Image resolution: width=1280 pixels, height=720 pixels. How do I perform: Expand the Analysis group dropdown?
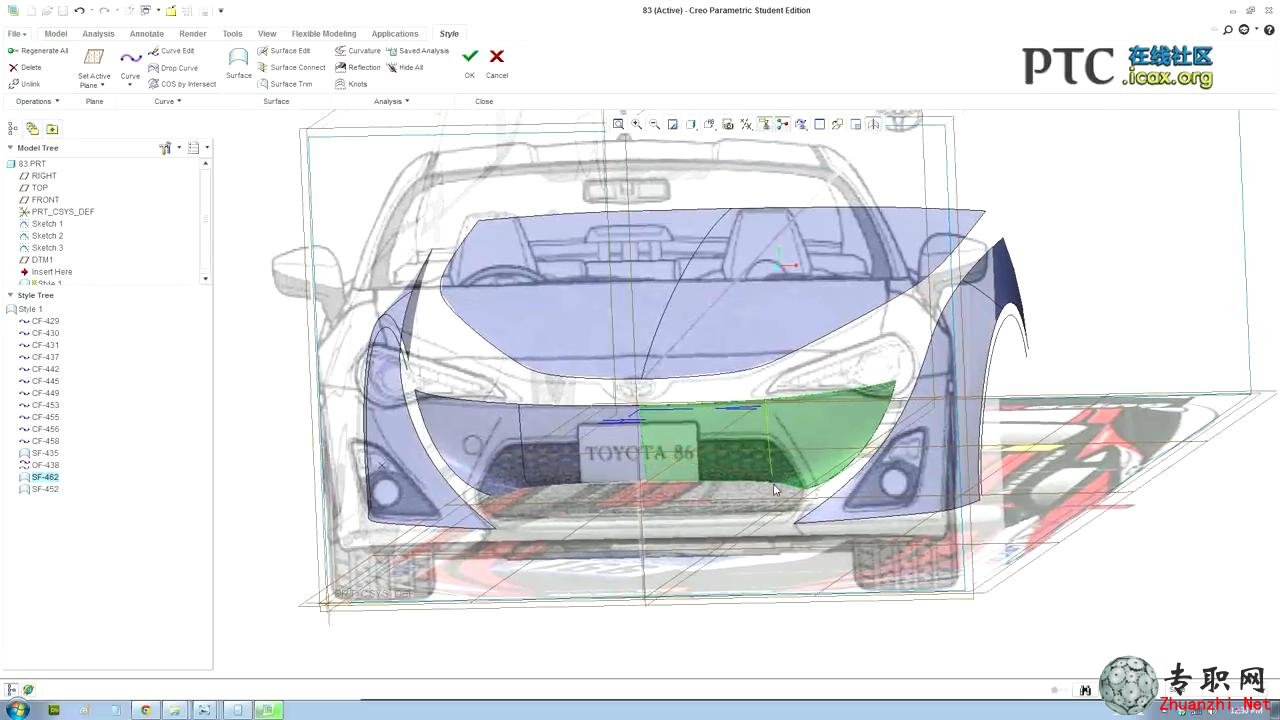pyautogui.click(x=391, y=101)
